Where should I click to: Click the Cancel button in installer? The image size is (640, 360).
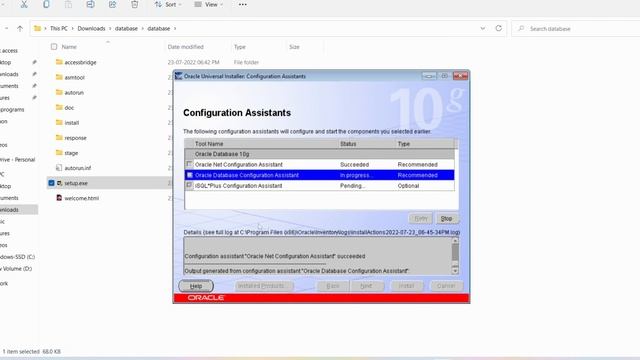[447, 286]
